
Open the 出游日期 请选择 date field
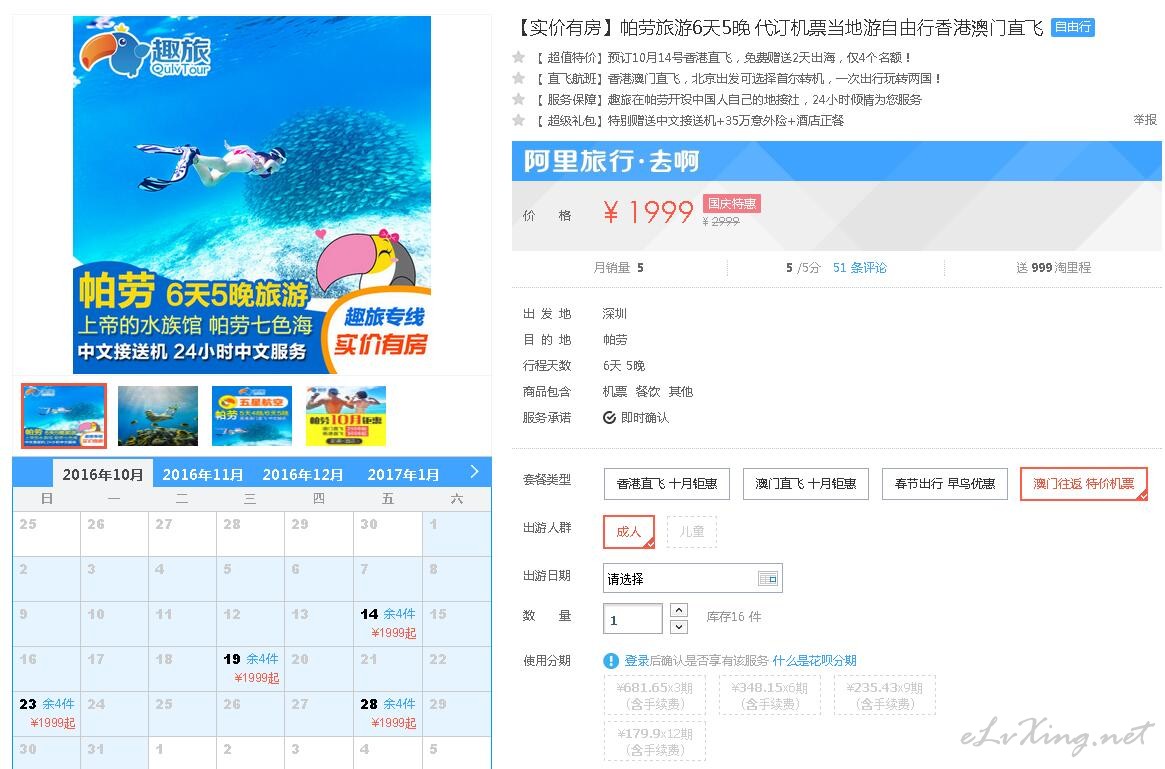(x=692, y=578)
